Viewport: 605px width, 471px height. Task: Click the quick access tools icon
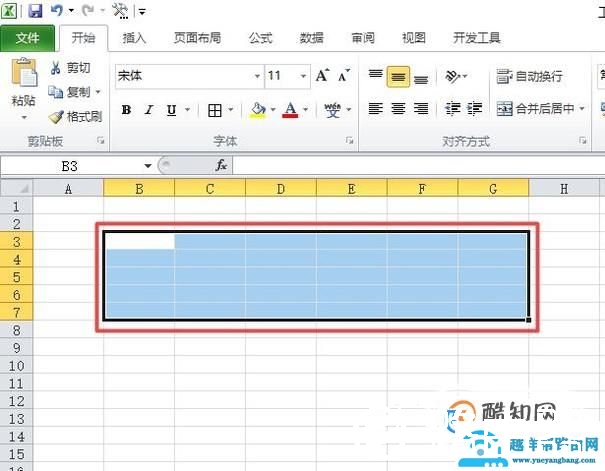click(x=120, y=11)
